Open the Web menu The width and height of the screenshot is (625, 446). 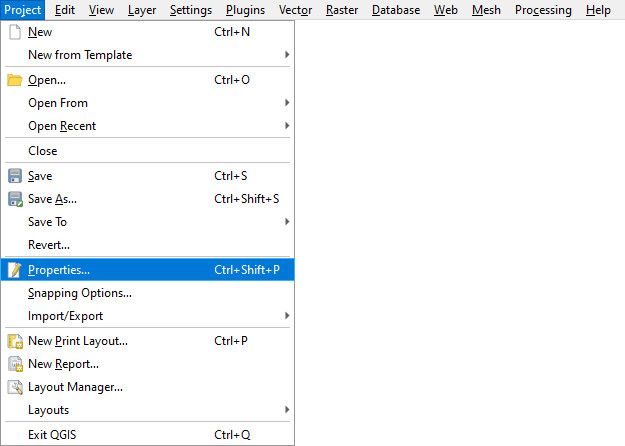coord(446,10)
